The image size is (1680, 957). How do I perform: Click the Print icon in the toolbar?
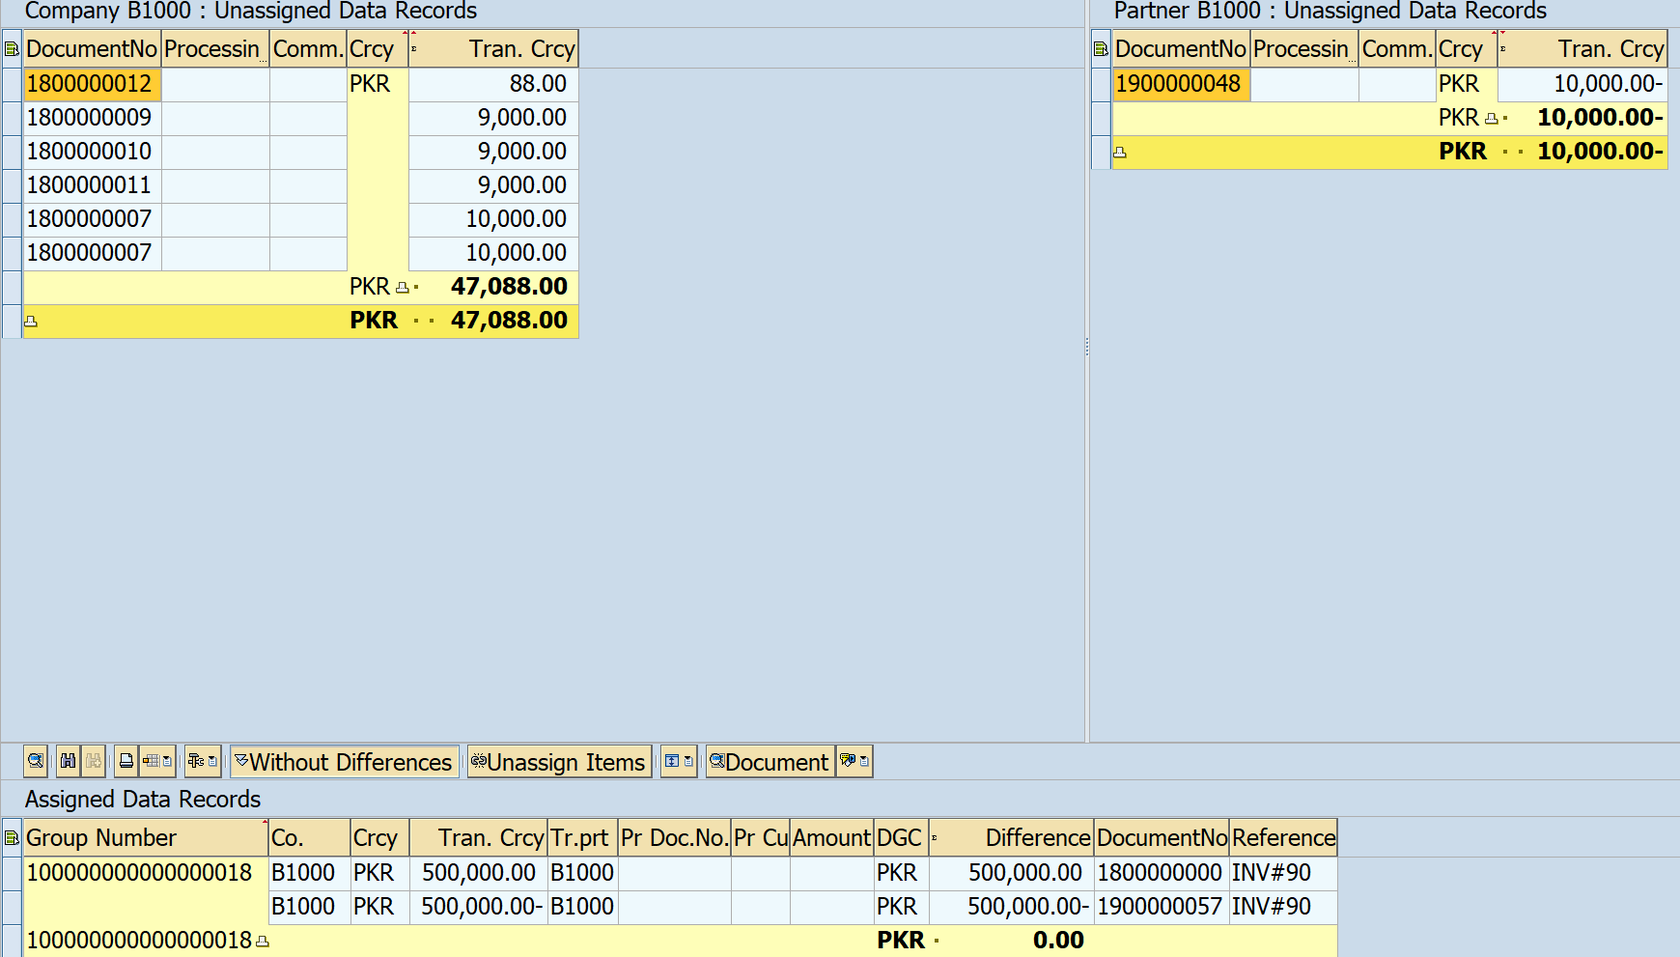(x=126, y=761)
